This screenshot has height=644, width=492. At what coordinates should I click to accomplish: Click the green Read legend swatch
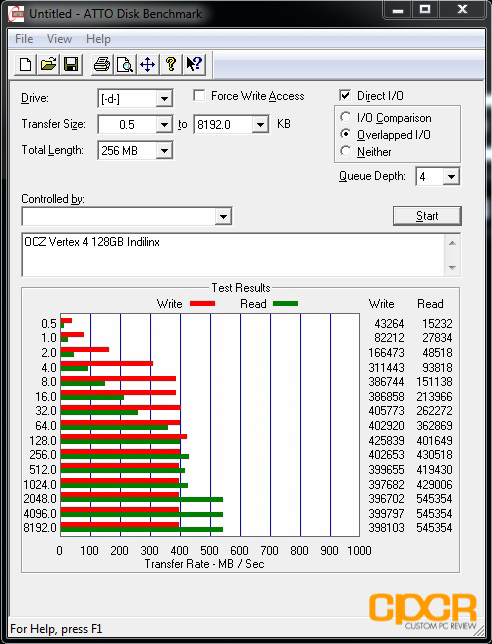click(285, 304)
